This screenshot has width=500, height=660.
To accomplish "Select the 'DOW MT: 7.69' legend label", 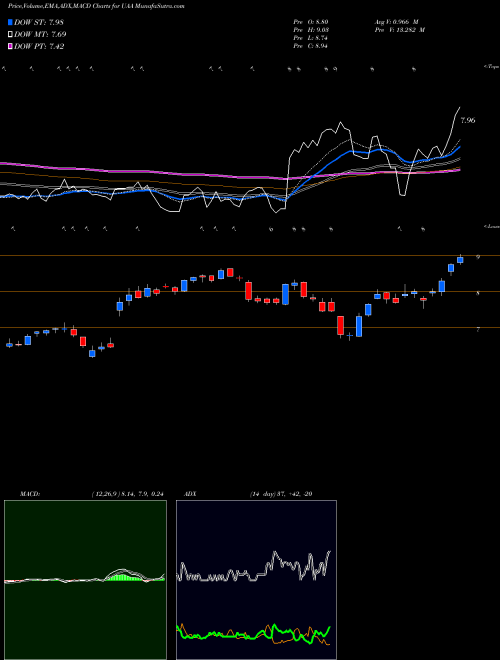I will click(x=40, y=35).
